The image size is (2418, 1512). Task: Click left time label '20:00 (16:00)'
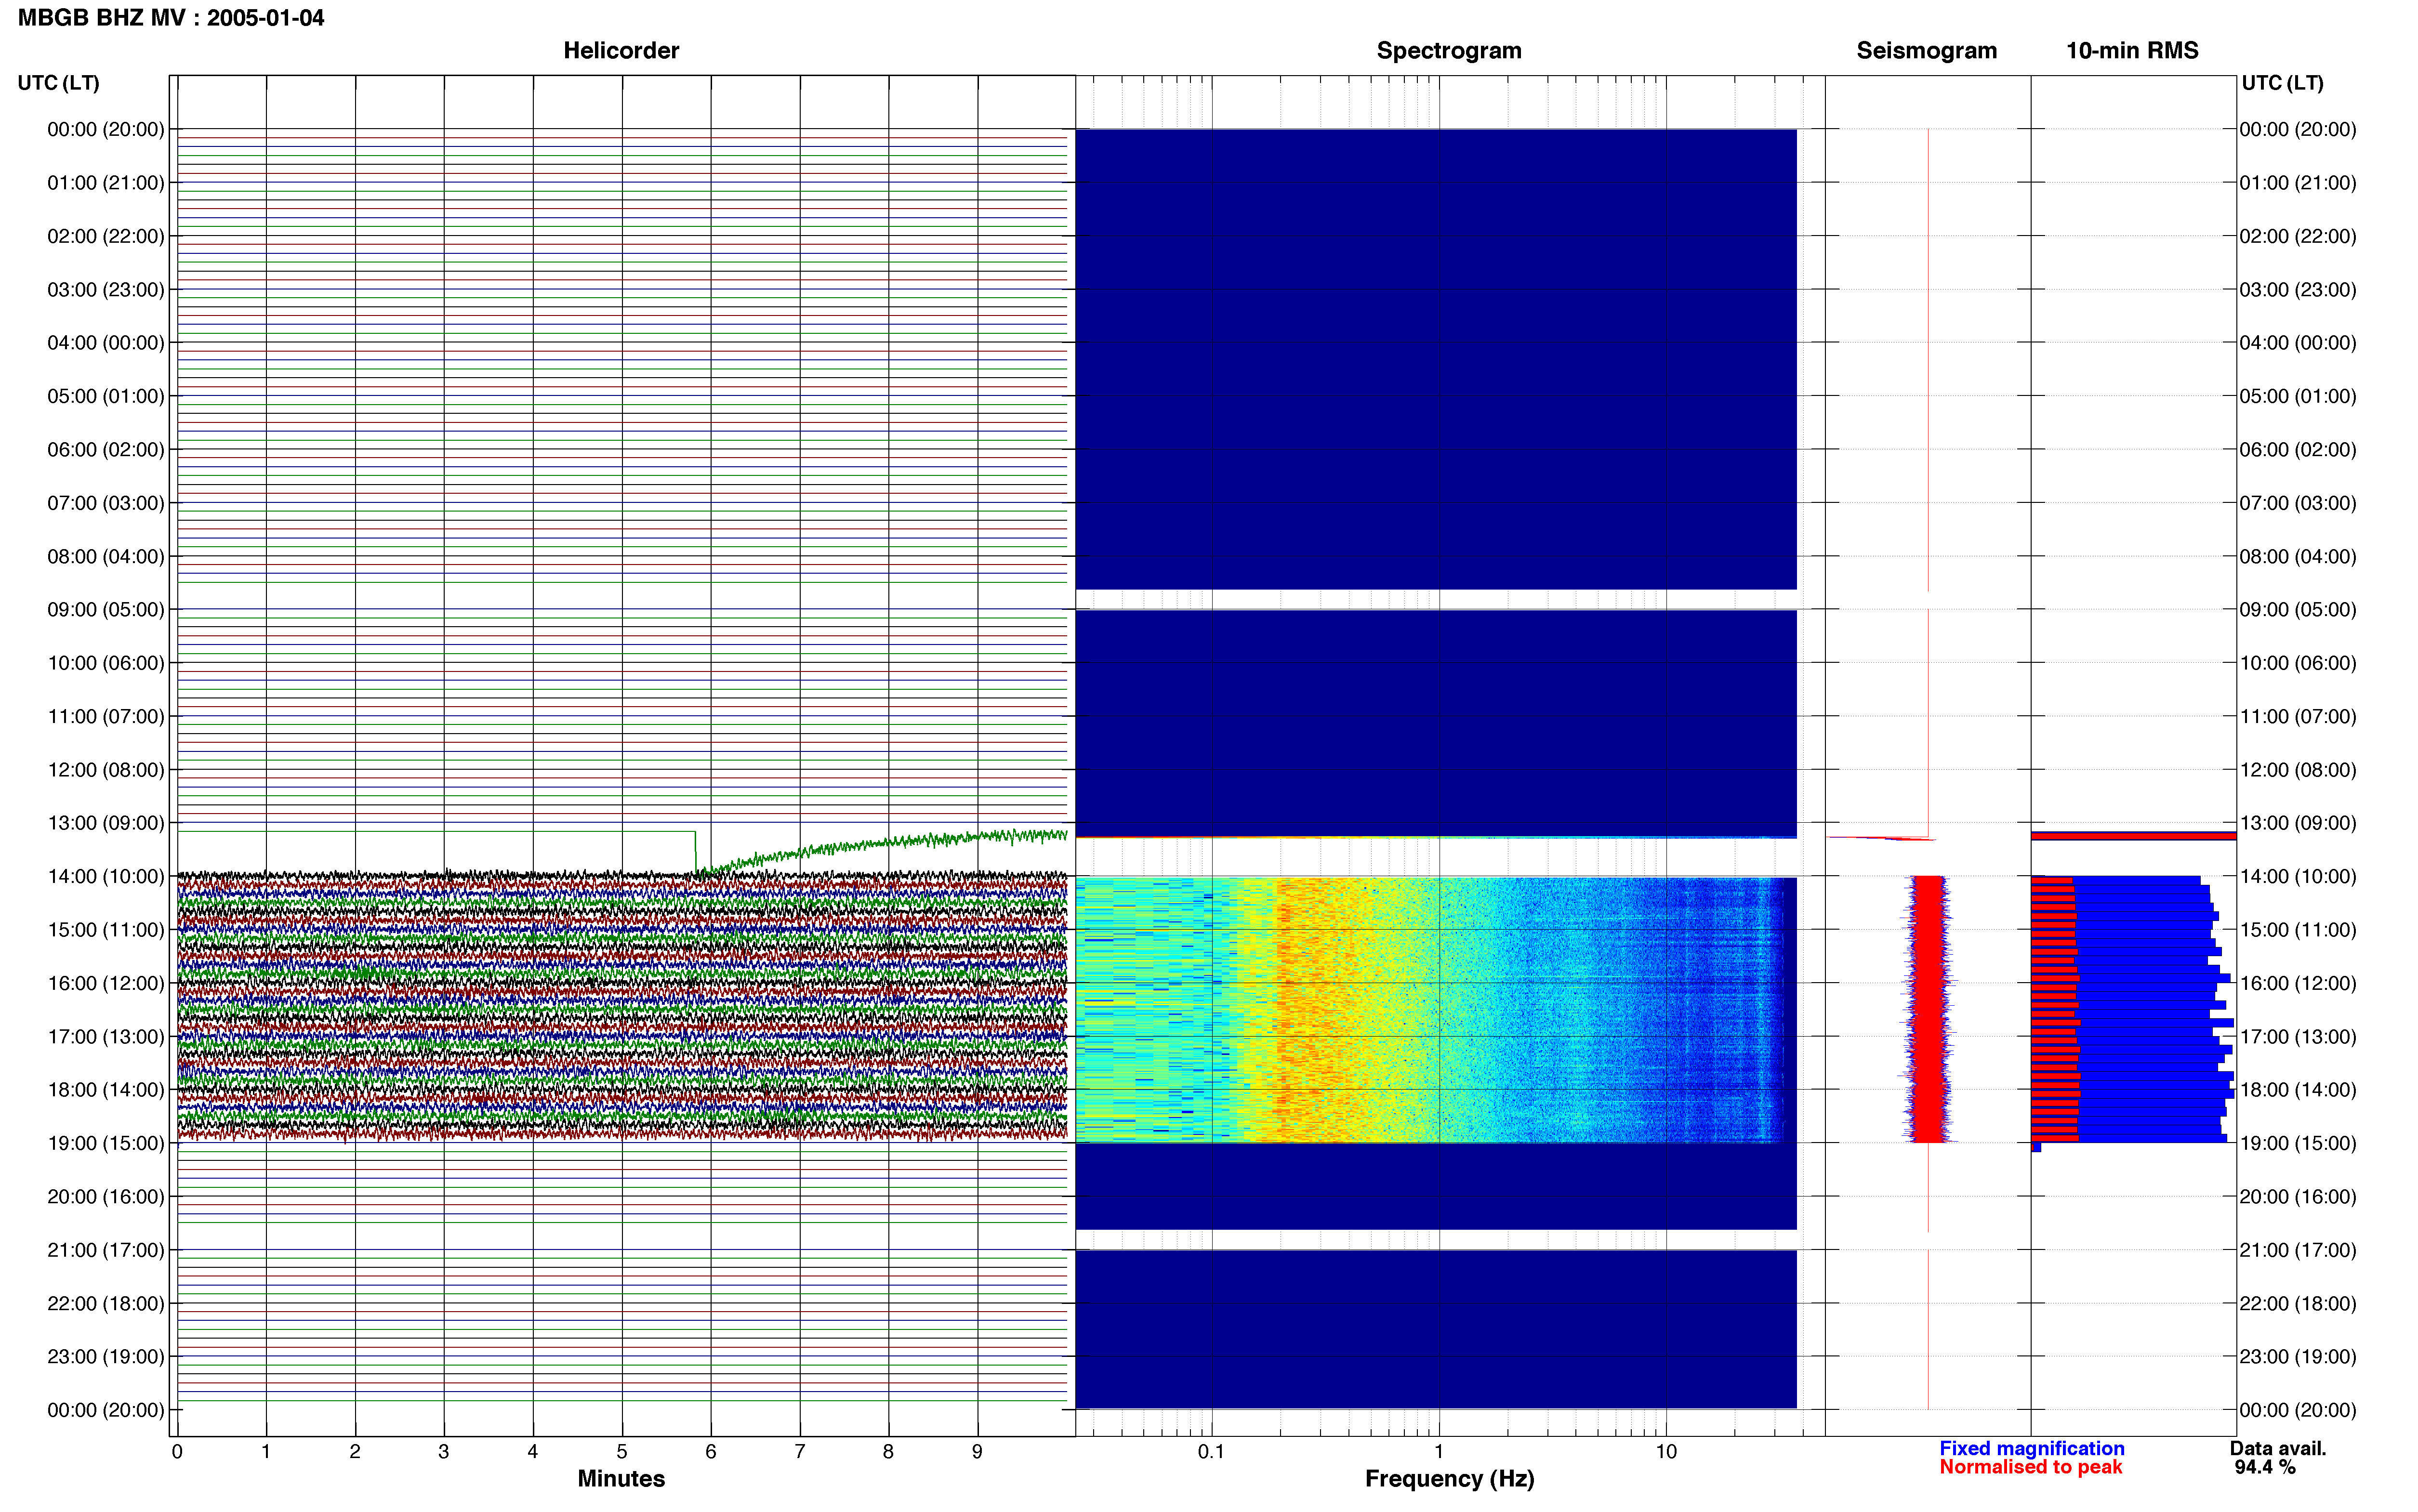pos(106,1196)
